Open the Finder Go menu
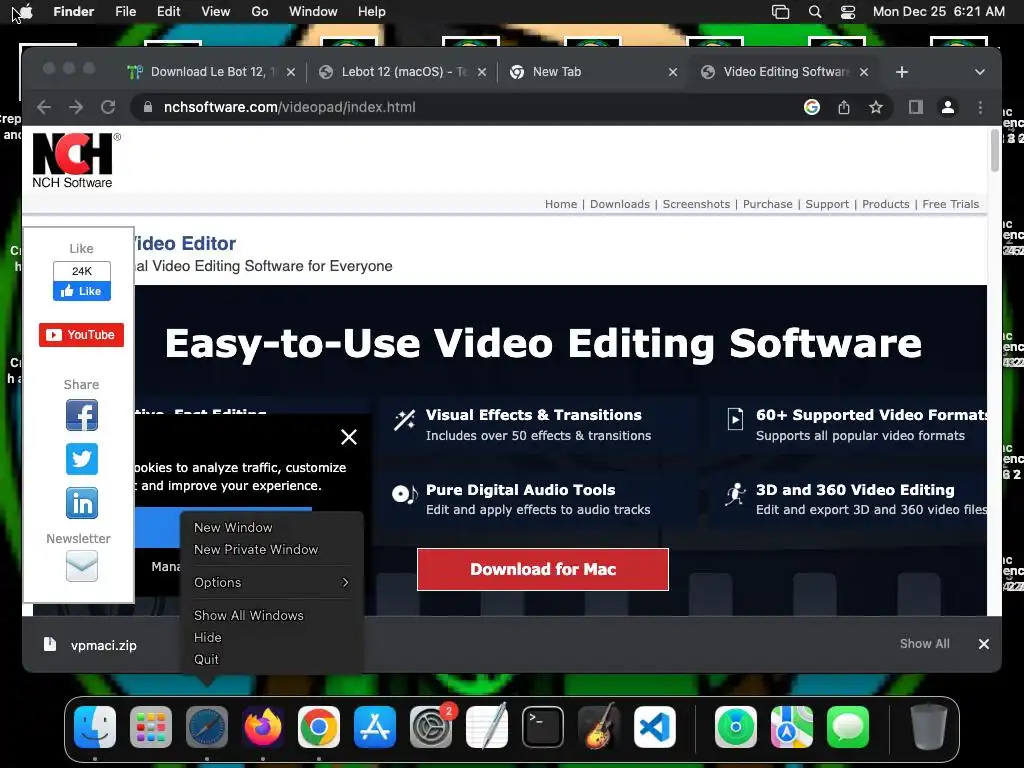 click(260, 12)
